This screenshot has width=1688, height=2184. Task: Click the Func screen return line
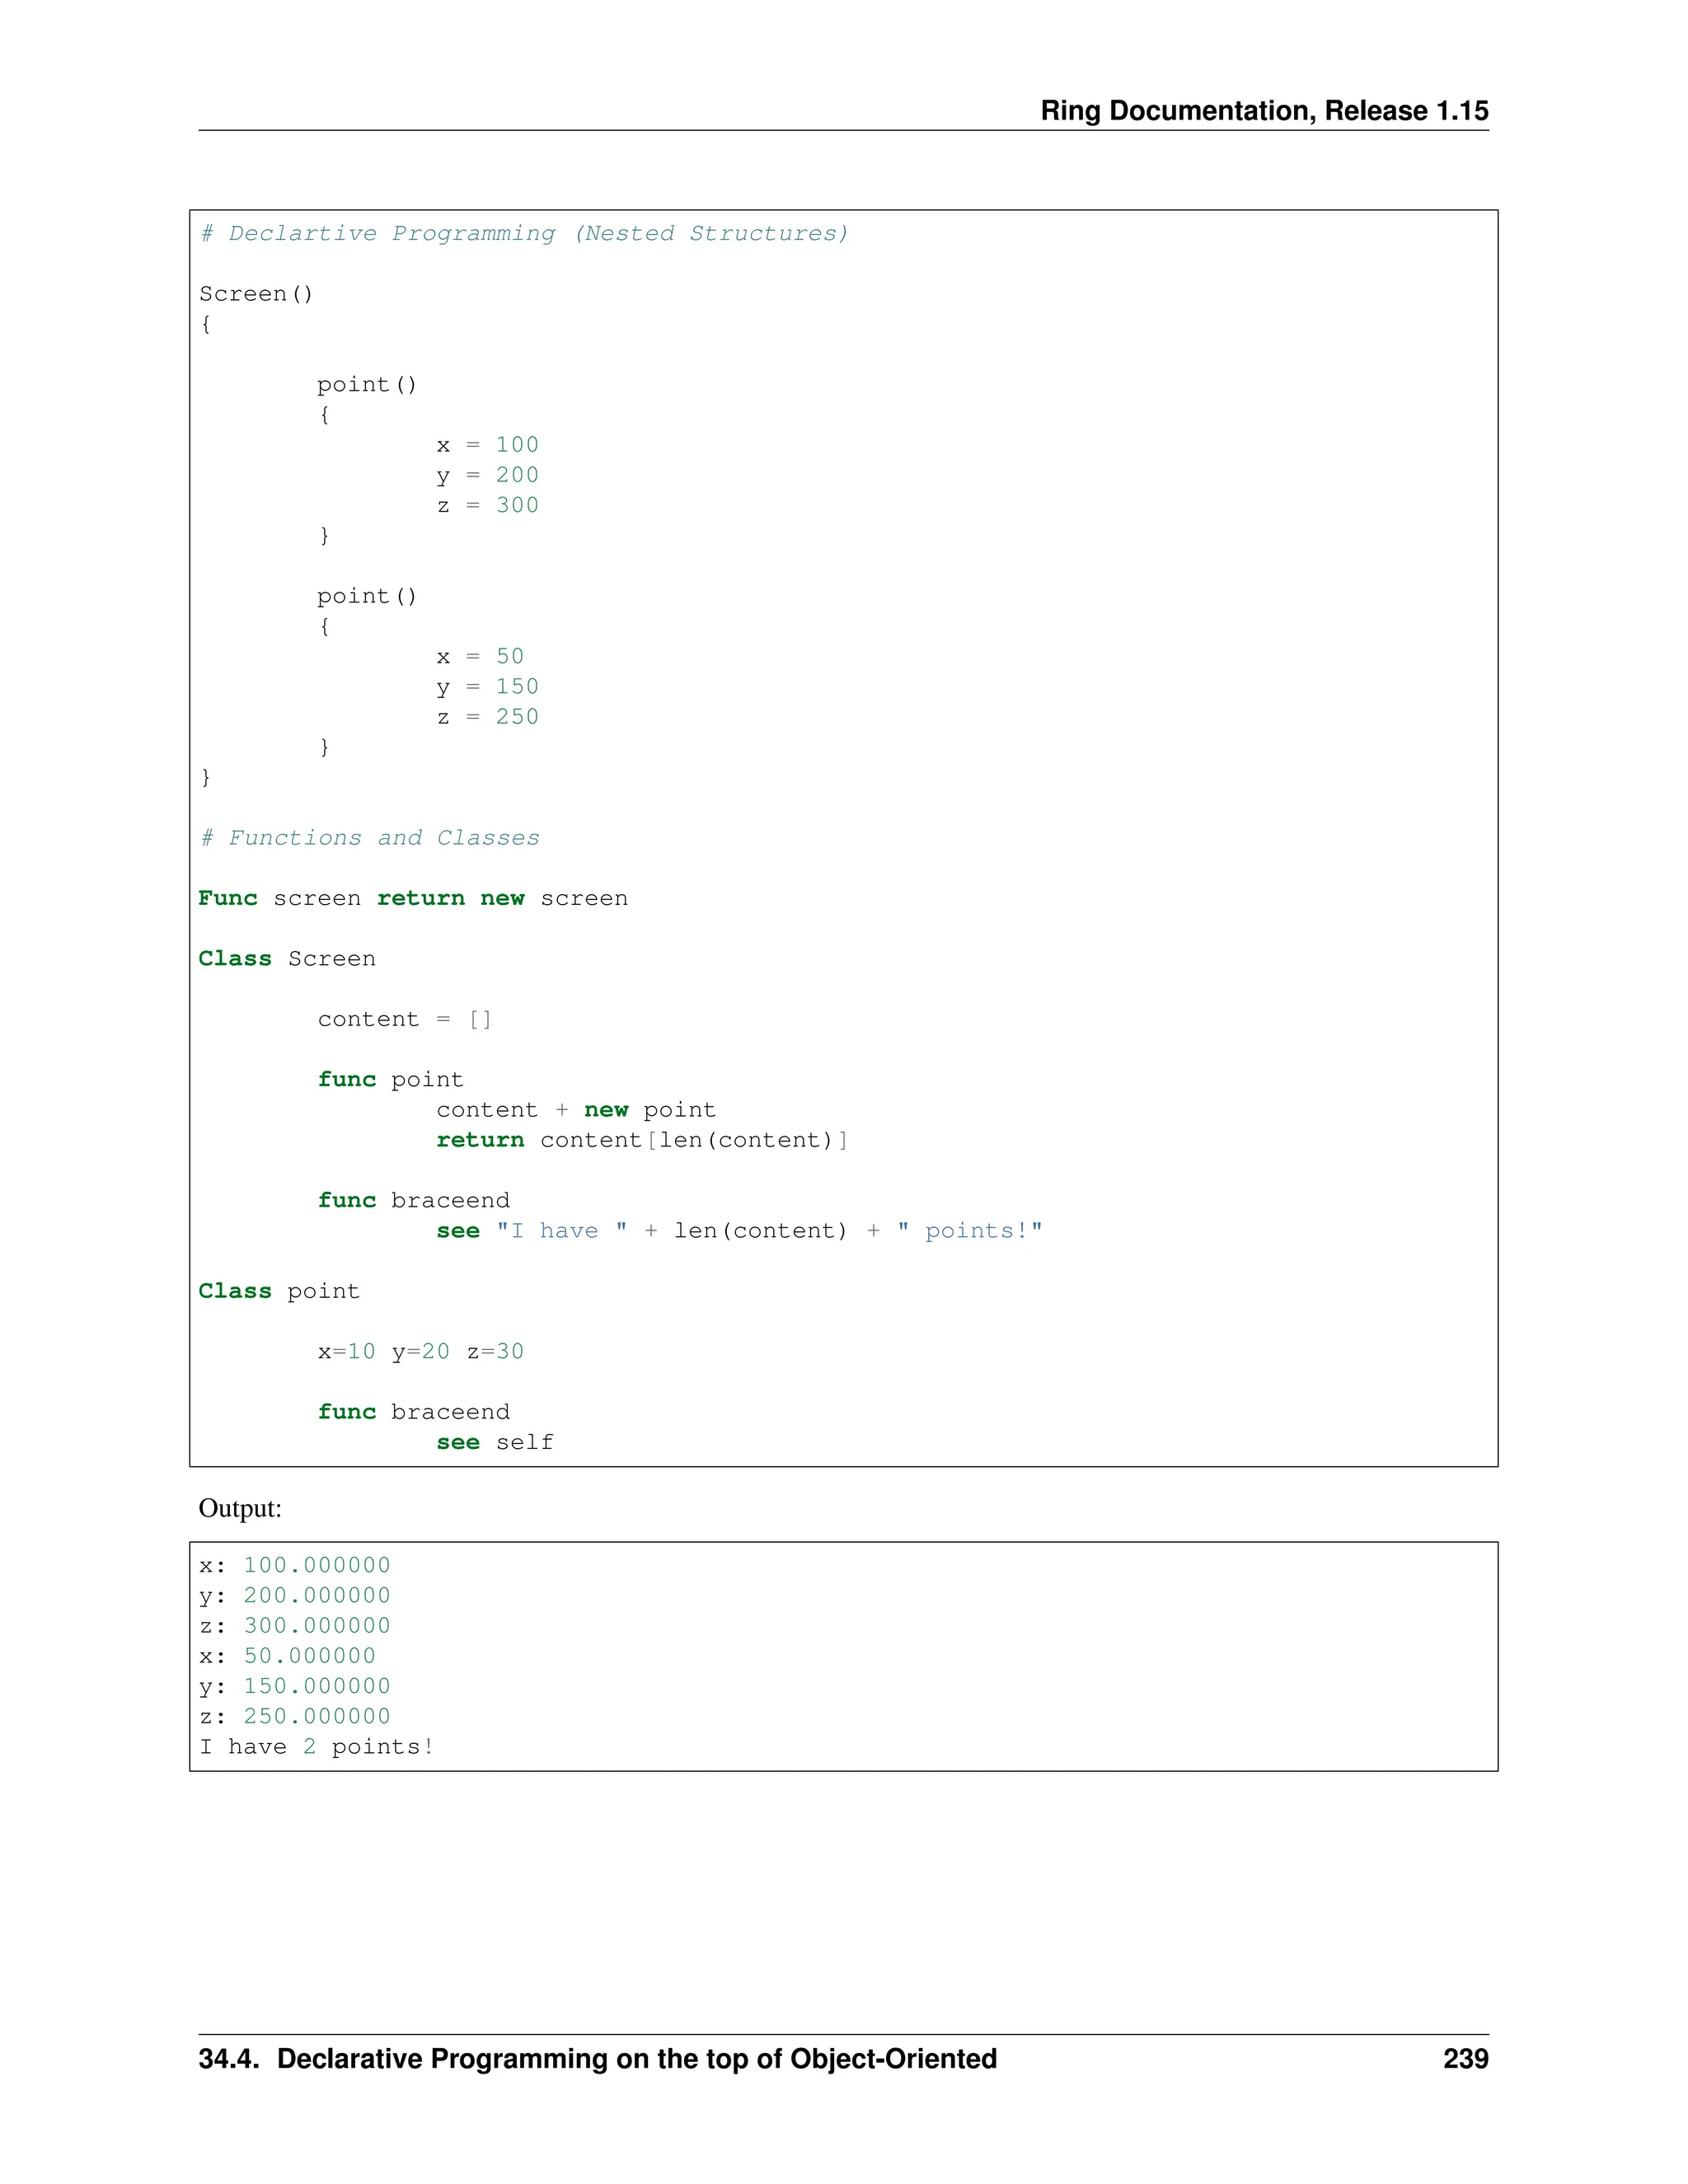tap(412, 898)
